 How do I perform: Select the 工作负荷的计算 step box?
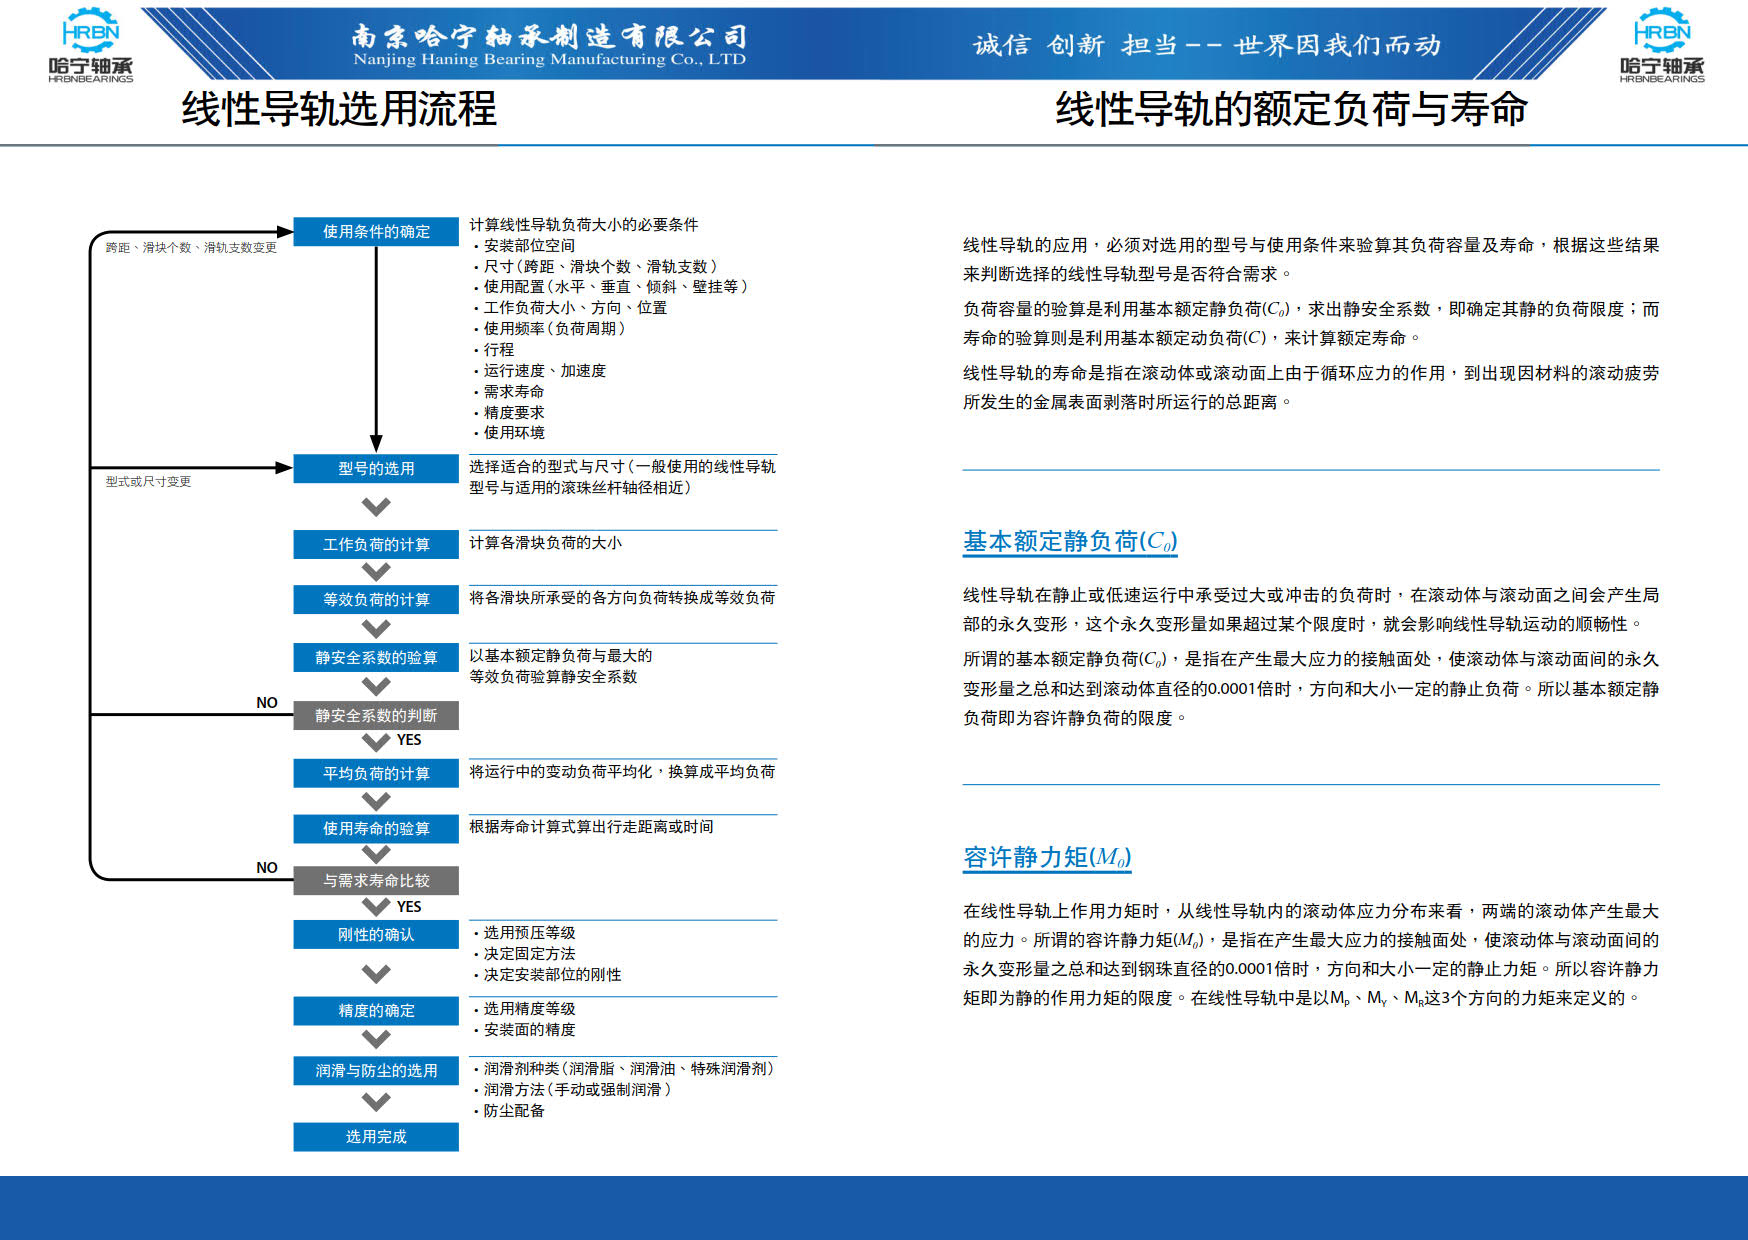coord(376,544)
